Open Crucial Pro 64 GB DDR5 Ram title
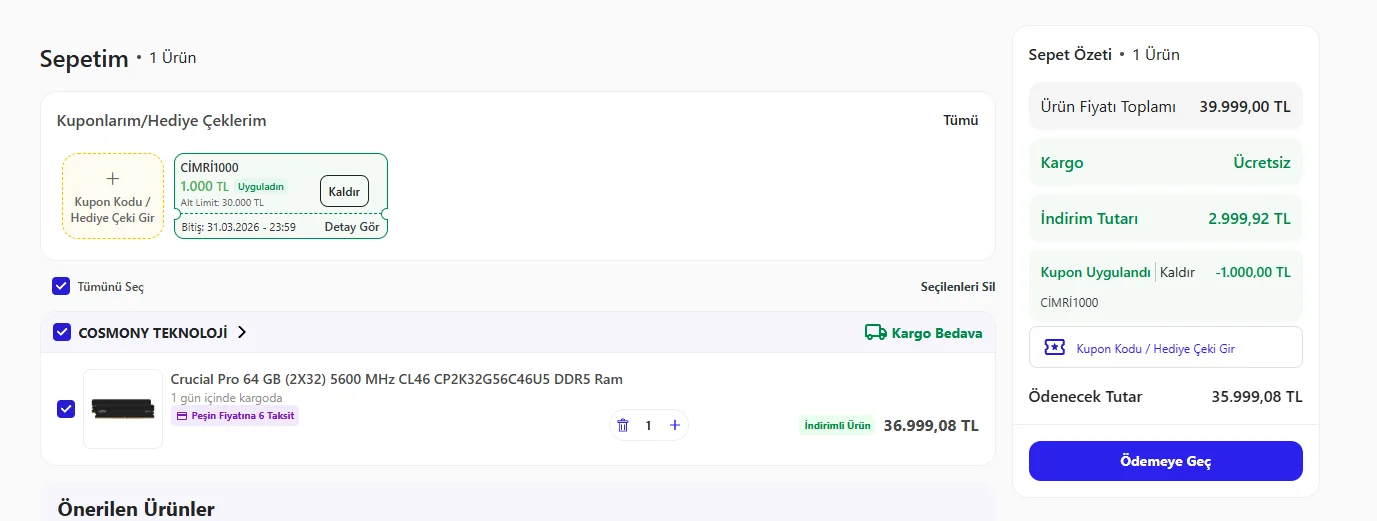 coord(397,379)
